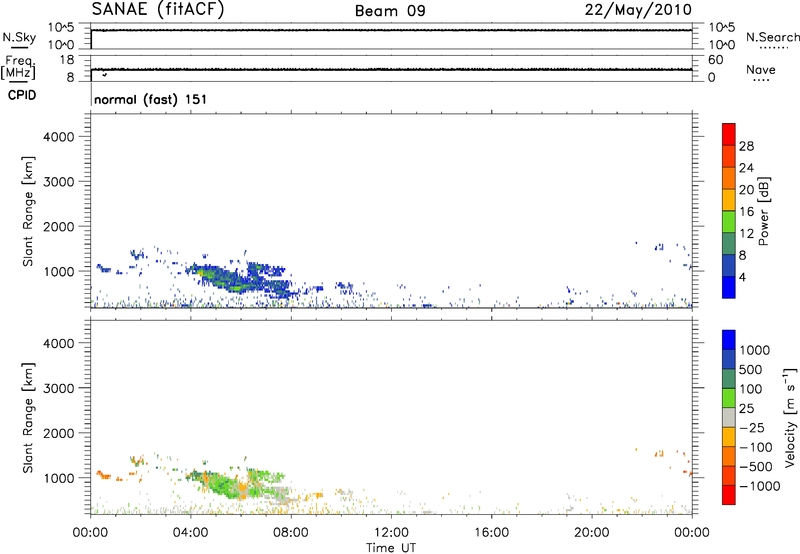This screenshot has width=800, height=554.
Task: Click the -1000 value on the velocity scale
Action: point(759,486)
